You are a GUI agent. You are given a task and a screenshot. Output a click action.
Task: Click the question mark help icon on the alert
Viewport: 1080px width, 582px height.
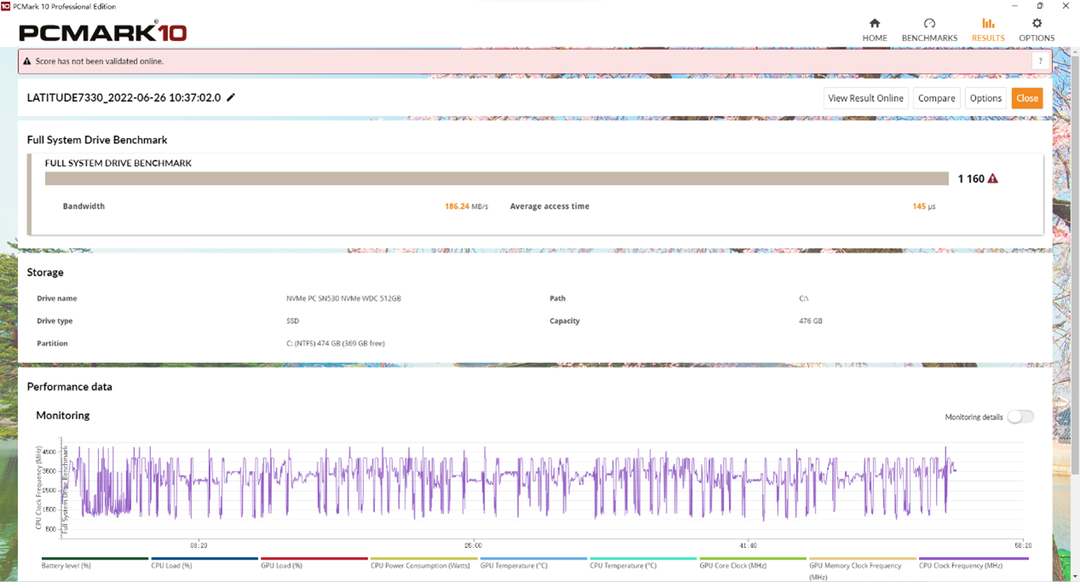pos(1040,61)
